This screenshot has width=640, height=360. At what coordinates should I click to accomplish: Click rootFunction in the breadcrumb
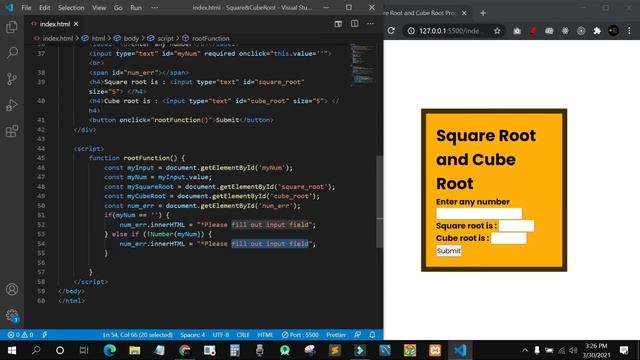click(211, 38)
